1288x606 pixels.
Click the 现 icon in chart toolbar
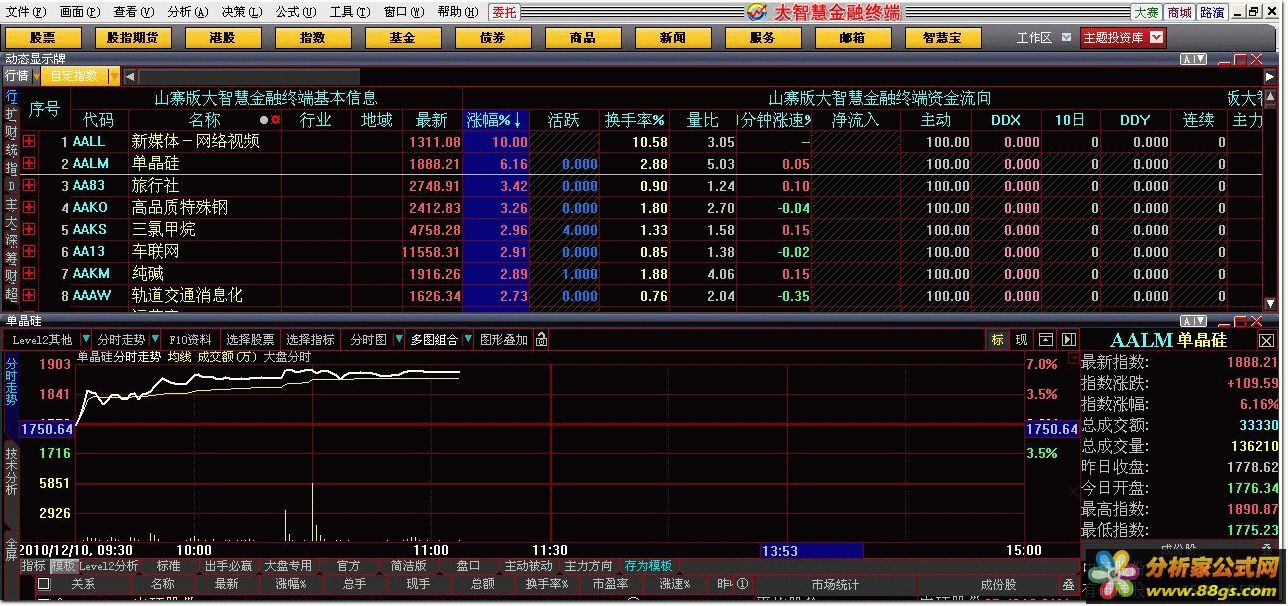1021,340
